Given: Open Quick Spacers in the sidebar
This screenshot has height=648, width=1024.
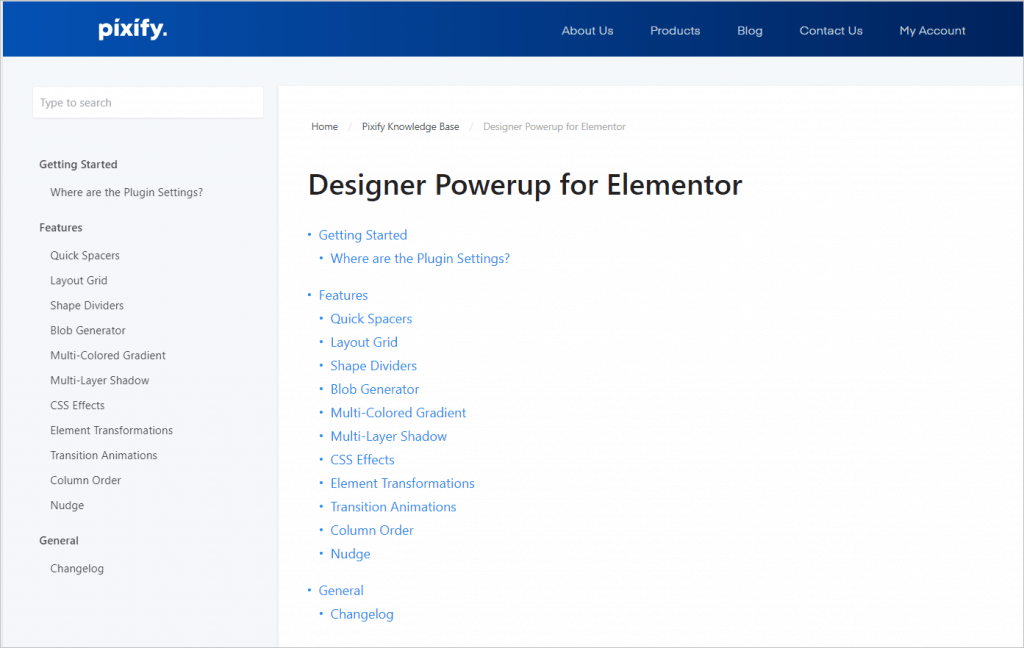Looking at the screenshot, I should (x=85, y=255).
